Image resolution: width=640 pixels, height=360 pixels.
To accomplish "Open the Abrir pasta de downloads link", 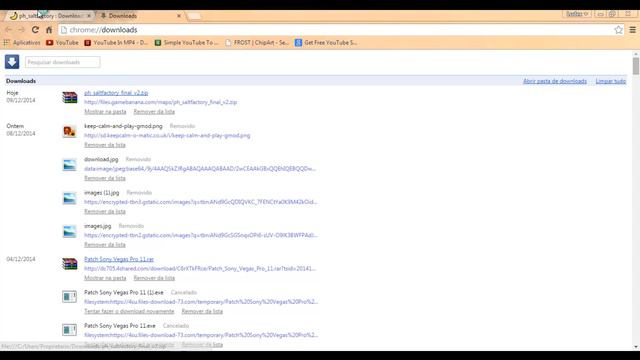I will [555, 81].
